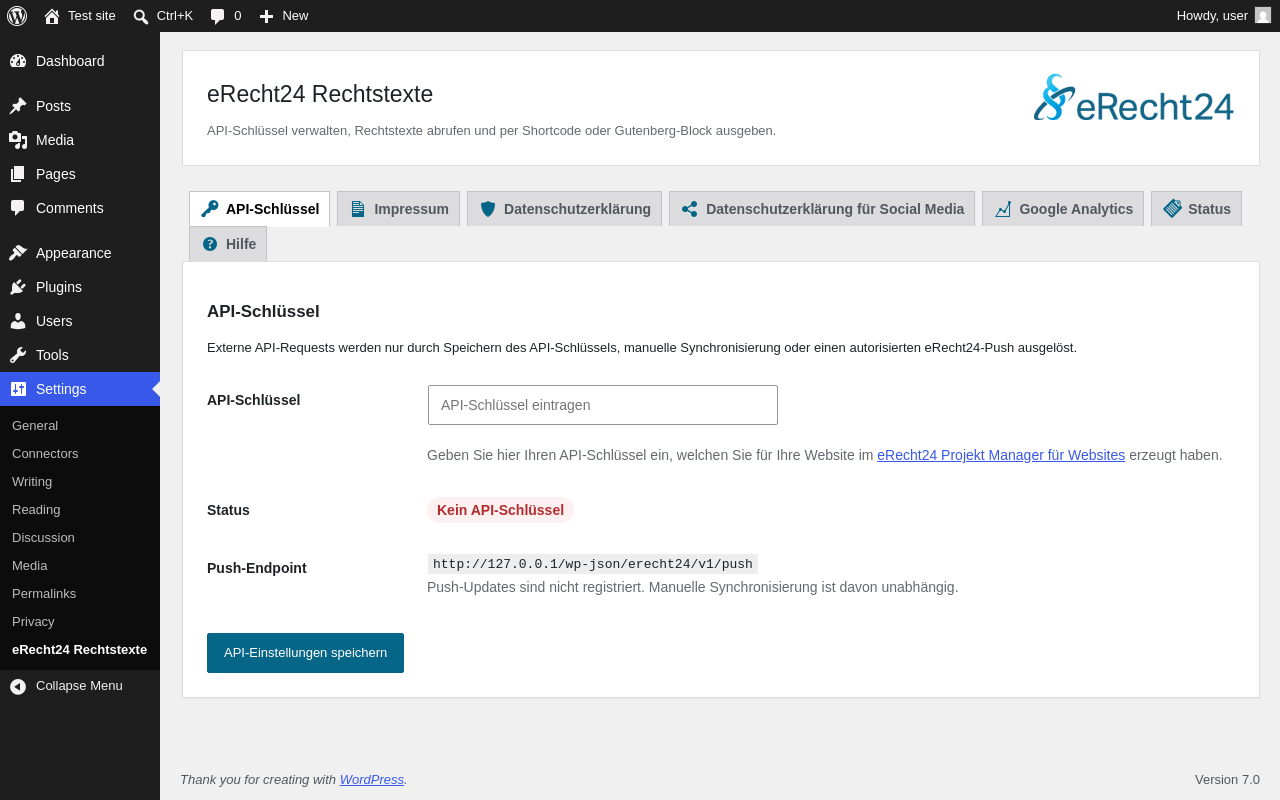
Task: Focus the API-Schlüssel eintragen input field
Action: [x=603, y=405]
